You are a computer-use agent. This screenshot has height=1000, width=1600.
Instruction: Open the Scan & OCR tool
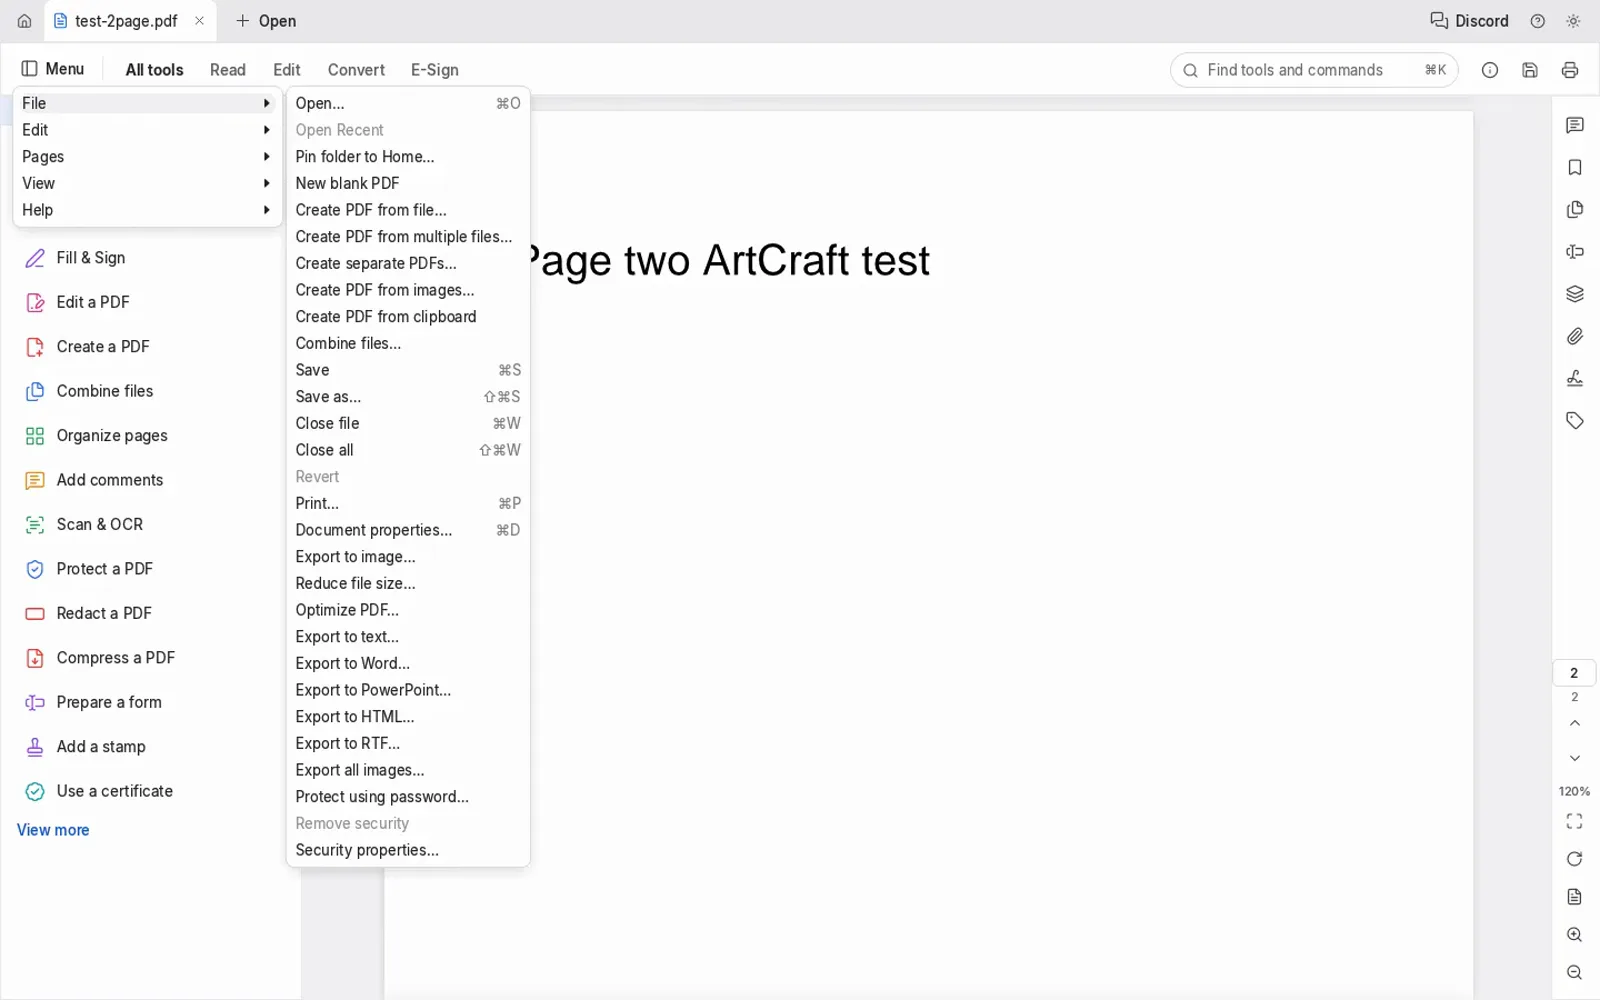click(99, 525)
